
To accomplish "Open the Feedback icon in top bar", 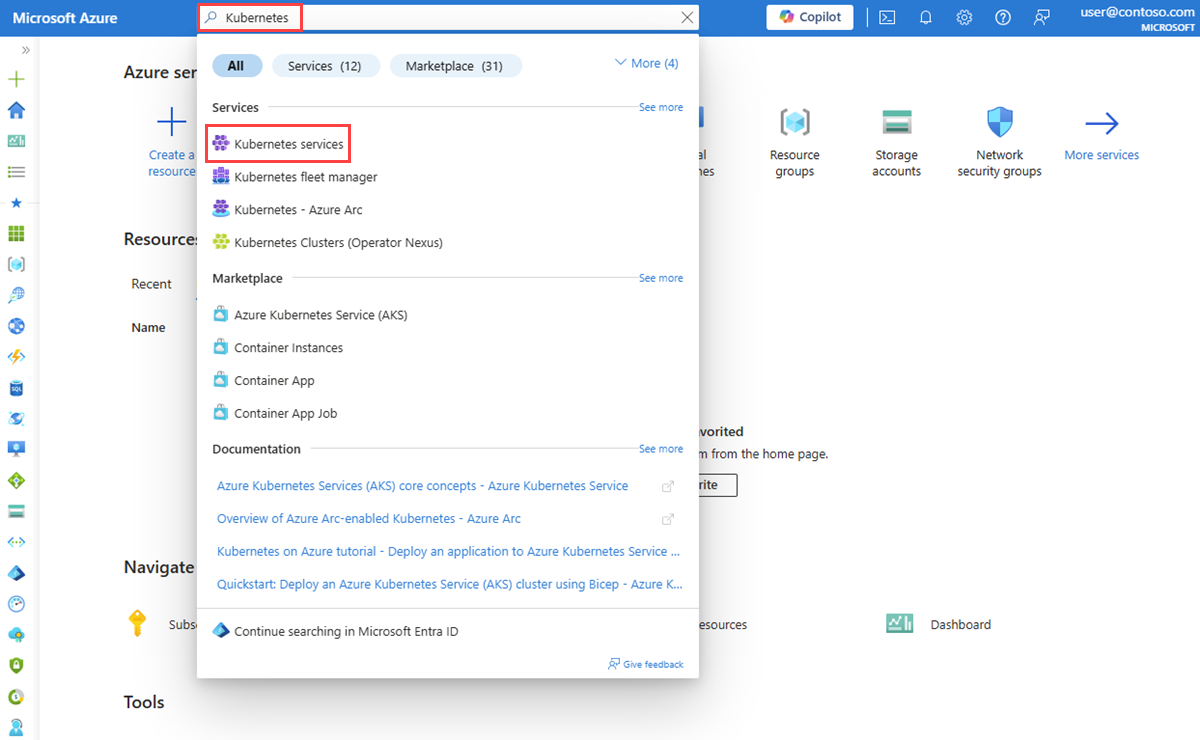I will point(1042,18).
